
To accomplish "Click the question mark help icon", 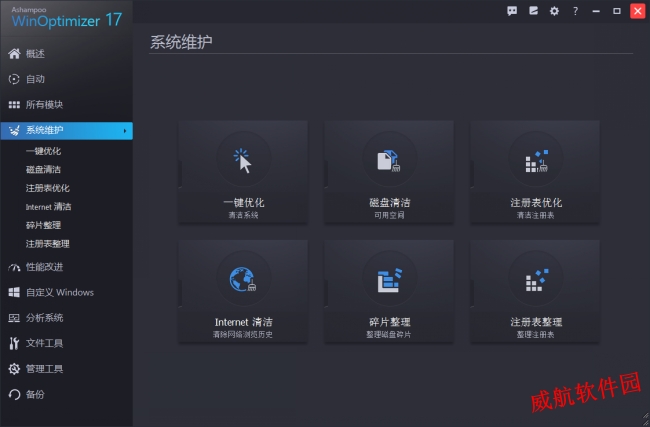I will [575, 11].
